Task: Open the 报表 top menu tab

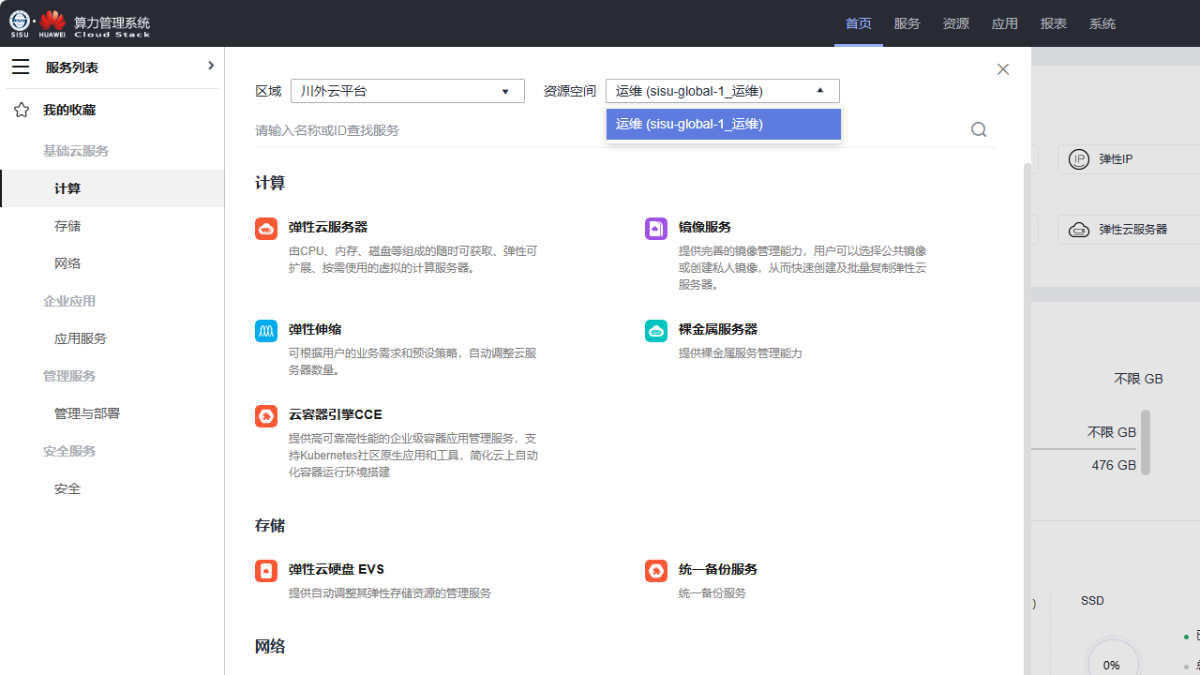Action: 1053,24
